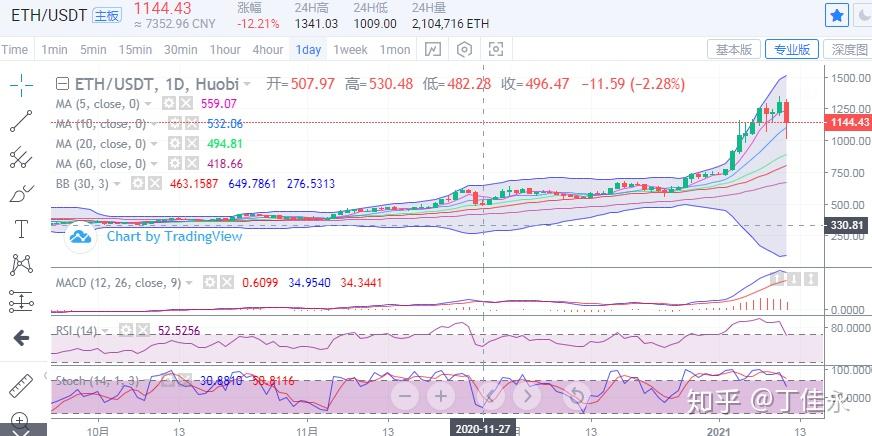
Task: Switch to 30min timeframe
Action: click(x=181, y=49)
